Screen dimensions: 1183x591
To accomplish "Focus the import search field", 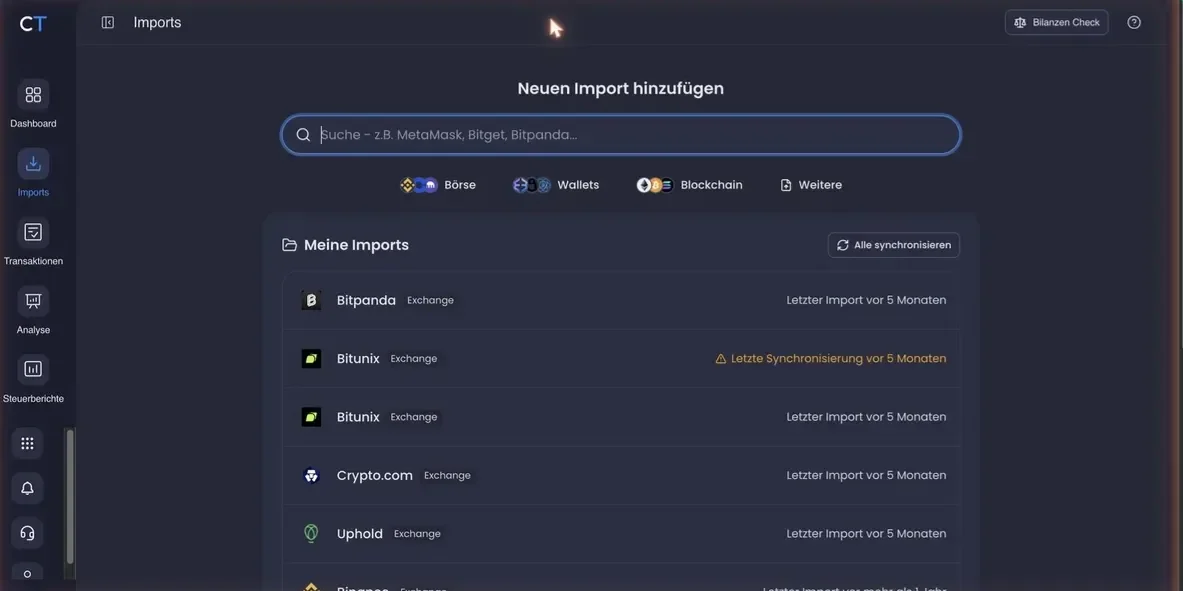I will tap(621, 135).
